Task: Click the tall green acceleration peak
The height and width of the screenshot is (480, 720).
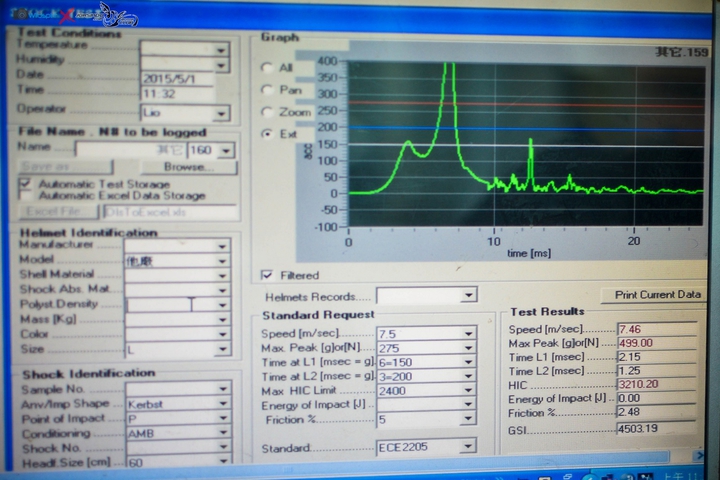Action: (449, 115)
